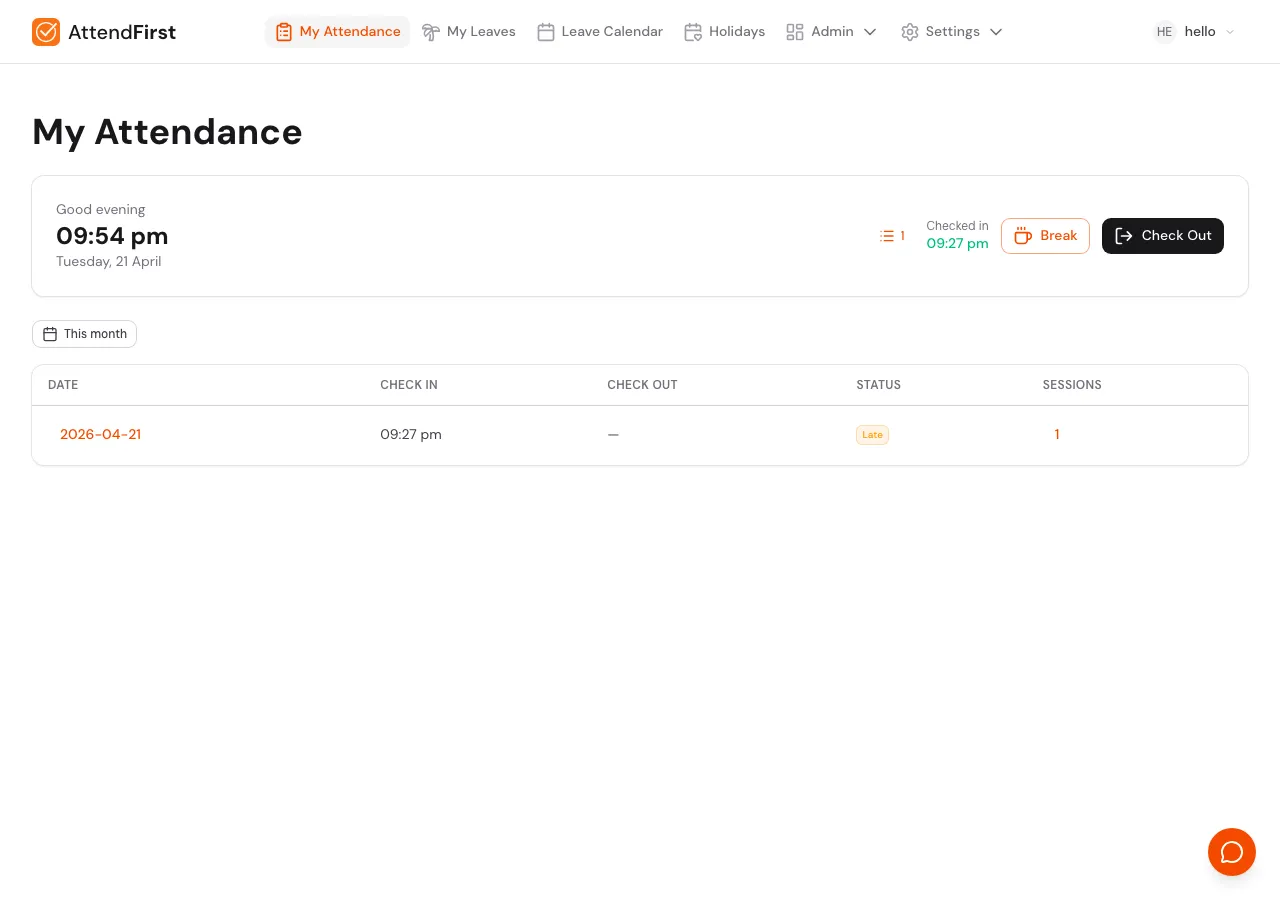The image size is (1280, 900).
Task: Open the chat support bubble
Action: coord(1232,852)
